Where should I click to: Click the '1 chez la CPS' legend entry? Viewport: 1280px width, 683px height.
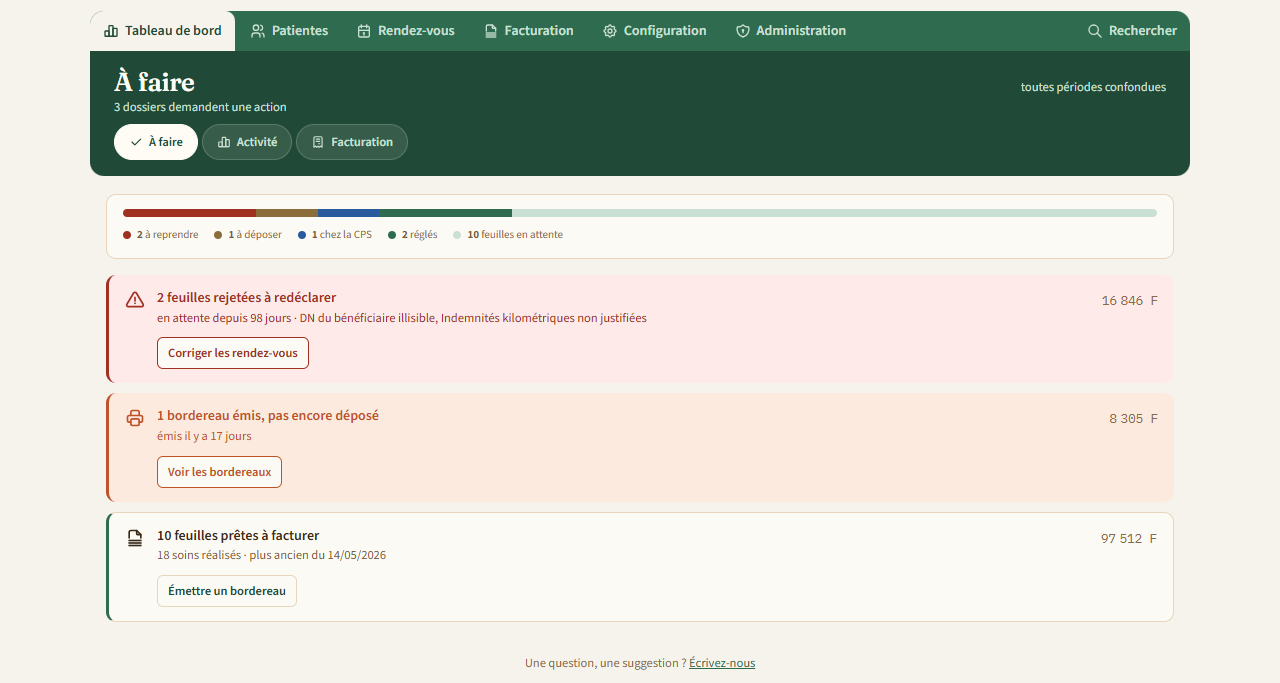[x=335, y=235]
